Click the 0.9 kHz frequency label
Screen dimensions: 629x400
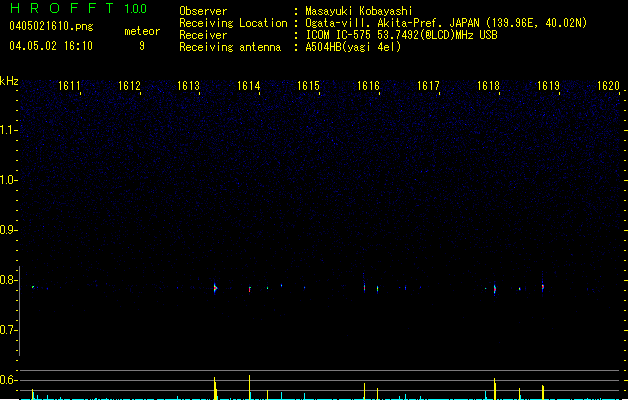click(x=8, y=230)
